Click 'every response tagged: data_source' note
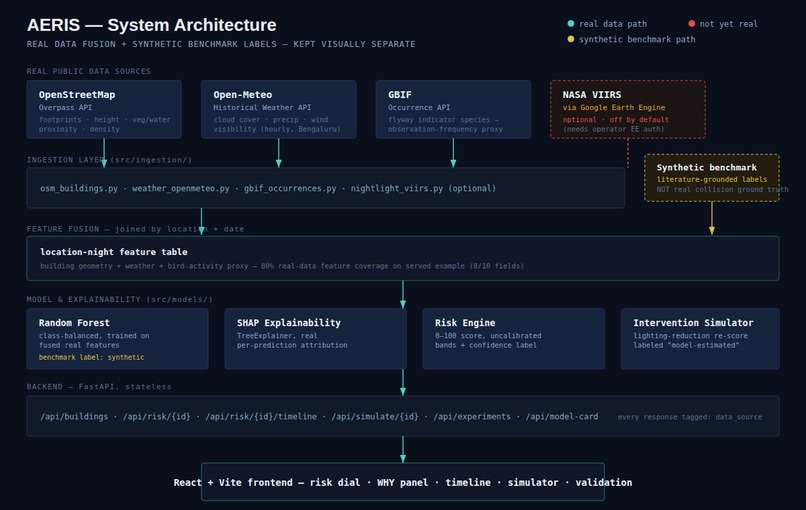 [x=690, y=417]
